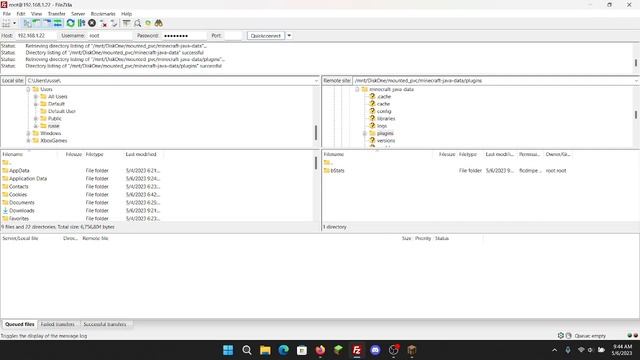Open File Explorer from the taskbar
Viewport: 640px width, 360px height.
pyautogui.click(x=265, y=350)
